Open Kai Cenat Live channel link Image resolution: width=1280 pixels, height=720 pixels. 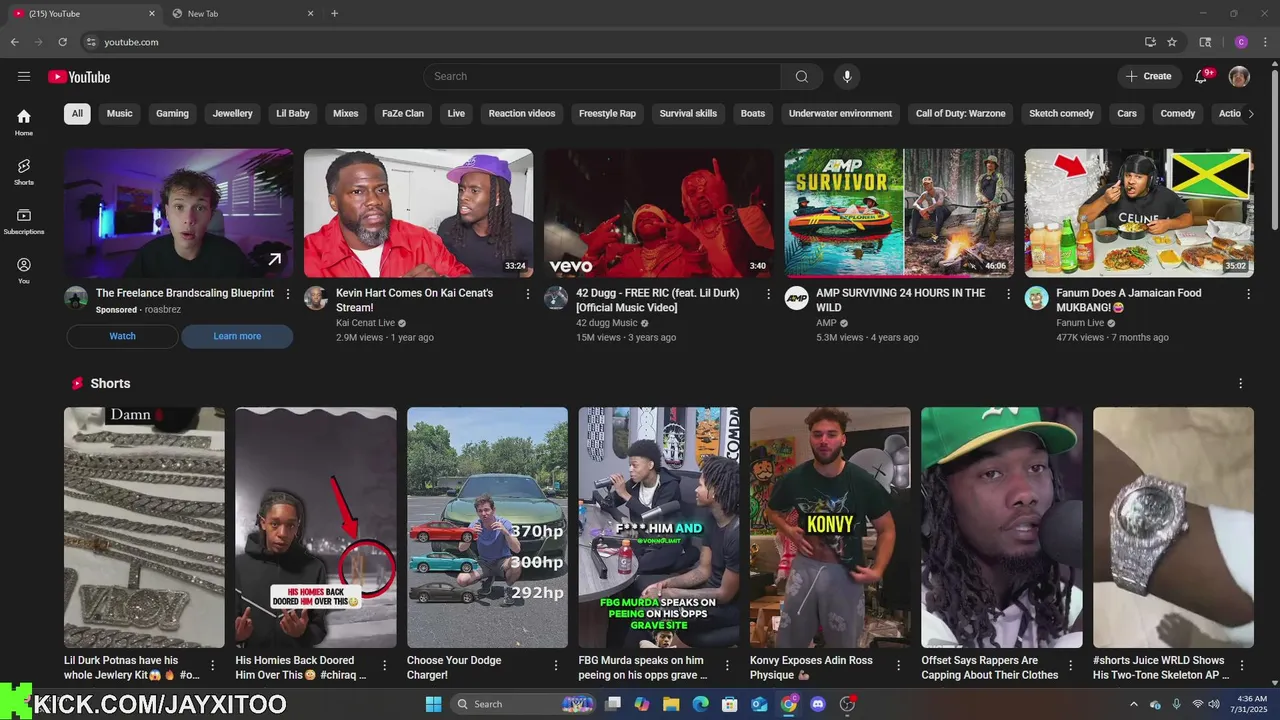tap(365, 323)
